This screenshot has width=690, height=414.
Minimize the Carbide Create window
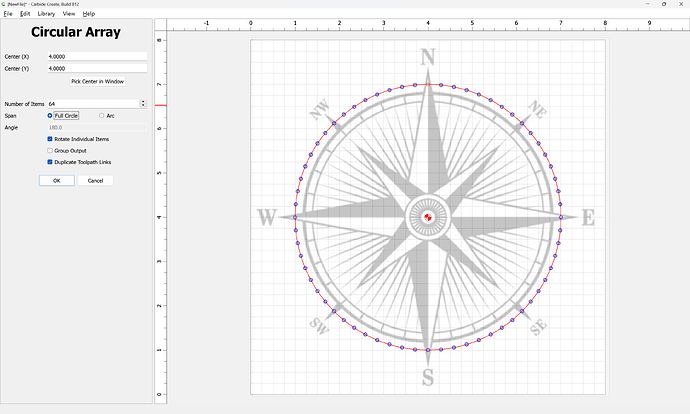[647, 4]
